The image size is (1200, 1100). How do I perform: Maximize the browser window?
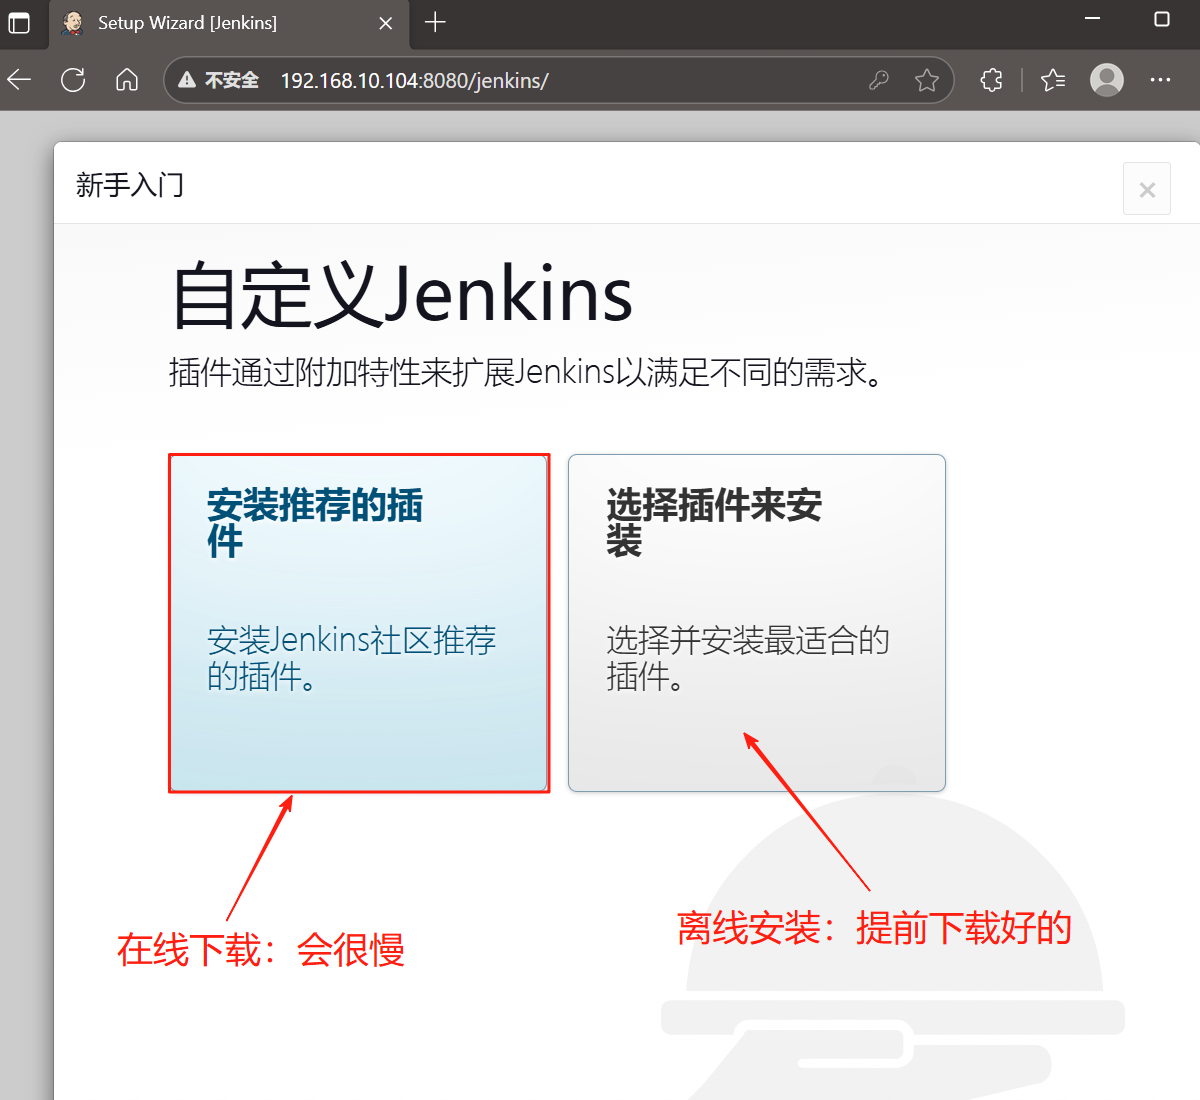coord(1162,19)
